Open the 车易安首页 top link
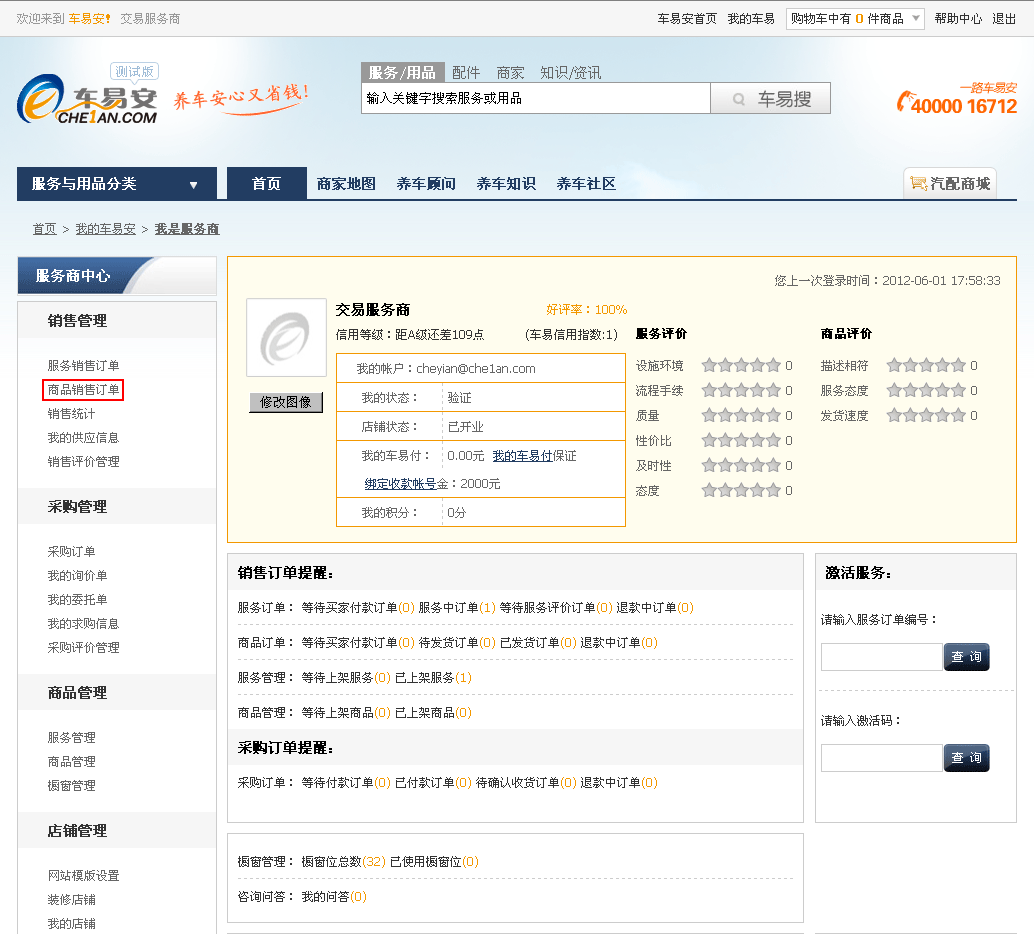The height and width of the screenshot is (934, 1034). point(687,18)
